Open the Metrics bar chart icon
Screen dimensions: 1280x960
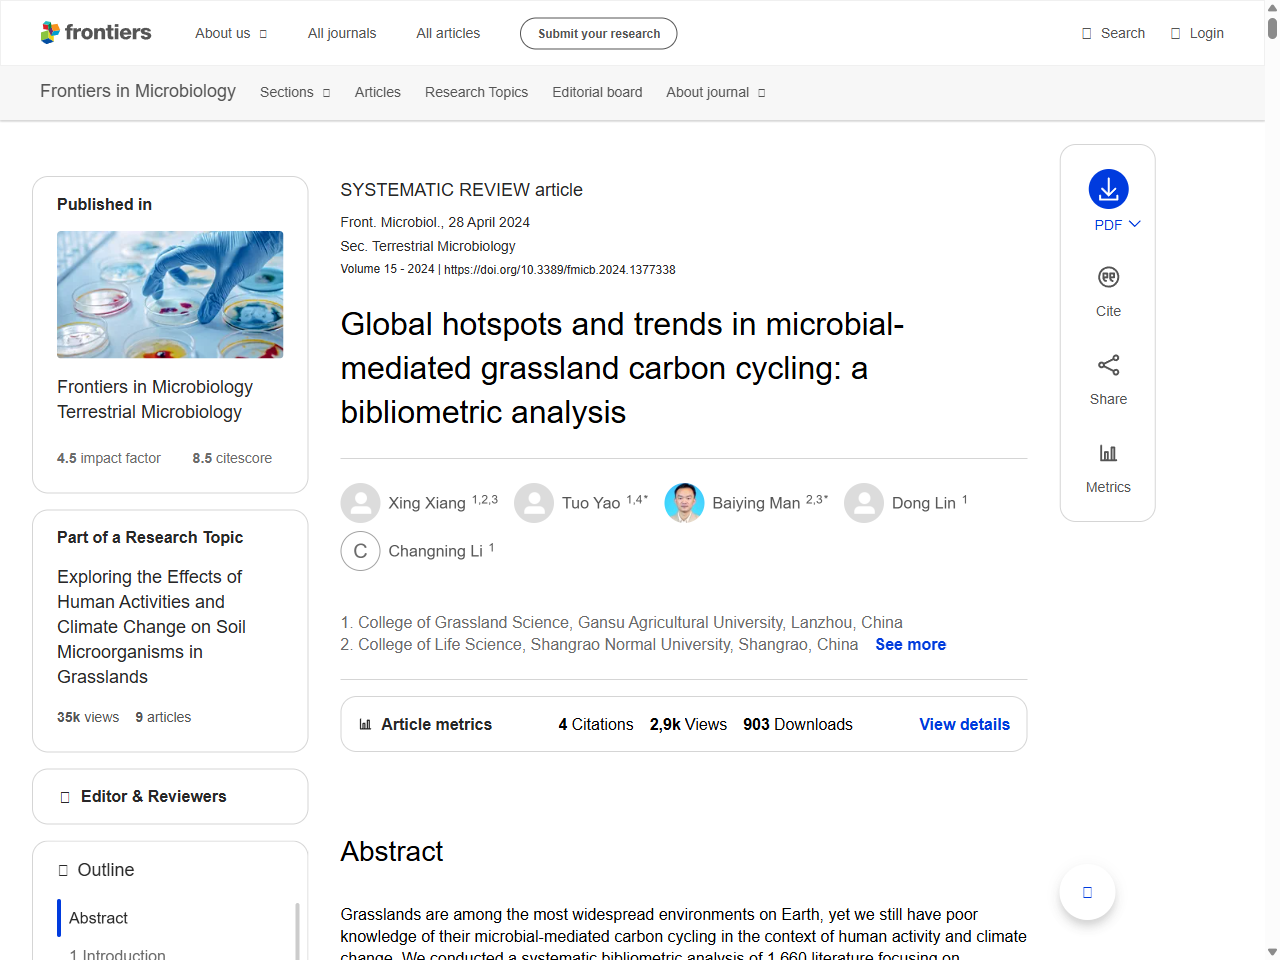[x=1108, y=453]
